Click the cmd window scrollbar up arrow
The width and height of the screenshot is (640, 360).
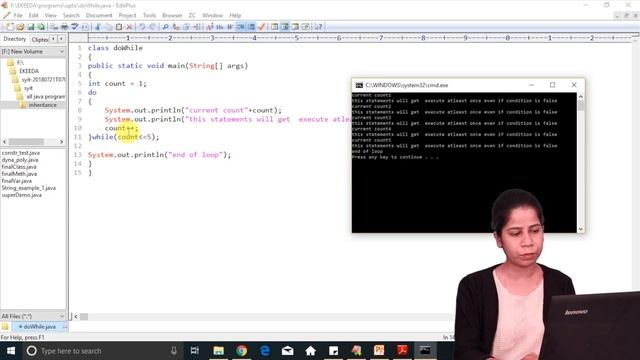(x=580, y=97)
